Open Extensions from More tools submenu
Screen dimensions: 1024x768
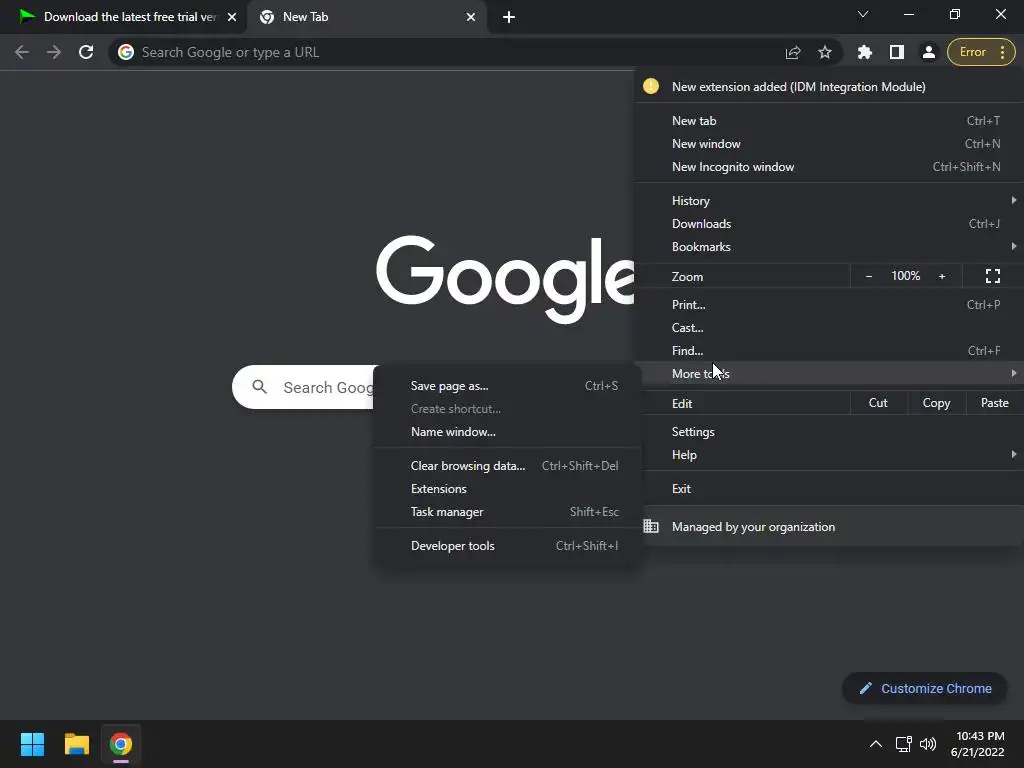pyautogui.click(x=507, y=488)
